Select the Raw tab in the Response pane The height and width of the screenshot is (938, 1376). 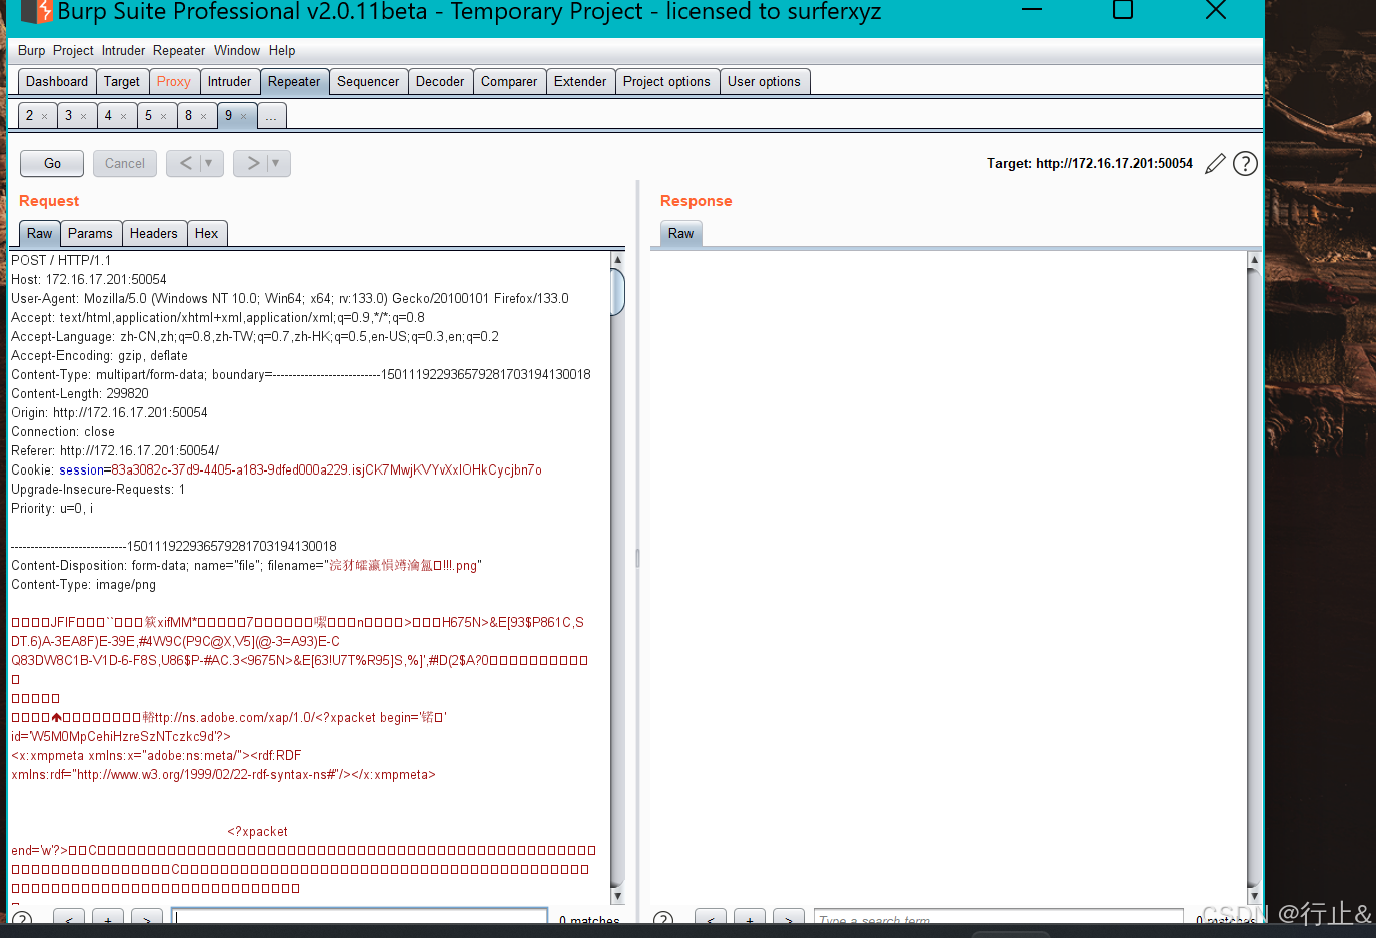[x=681, y=233]
